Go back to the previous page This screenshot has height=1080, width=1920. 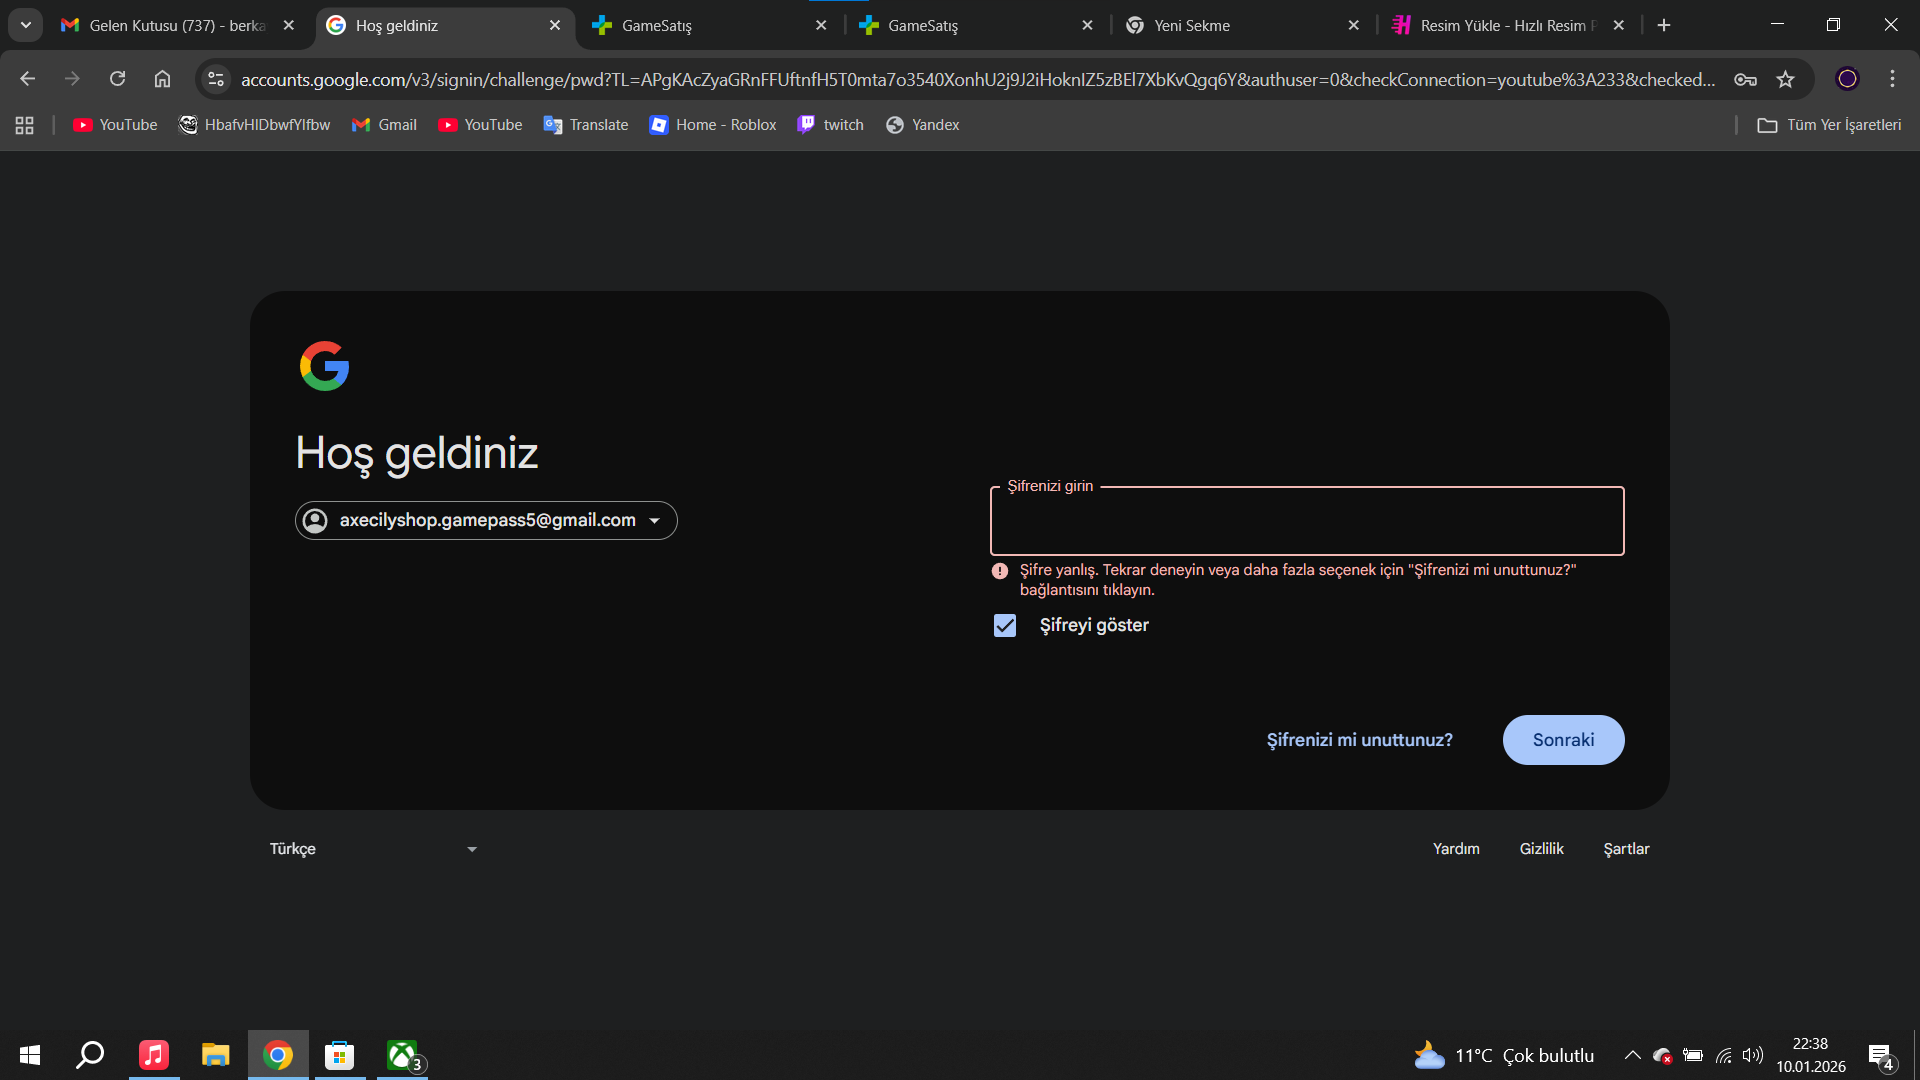tap(27, 79)
